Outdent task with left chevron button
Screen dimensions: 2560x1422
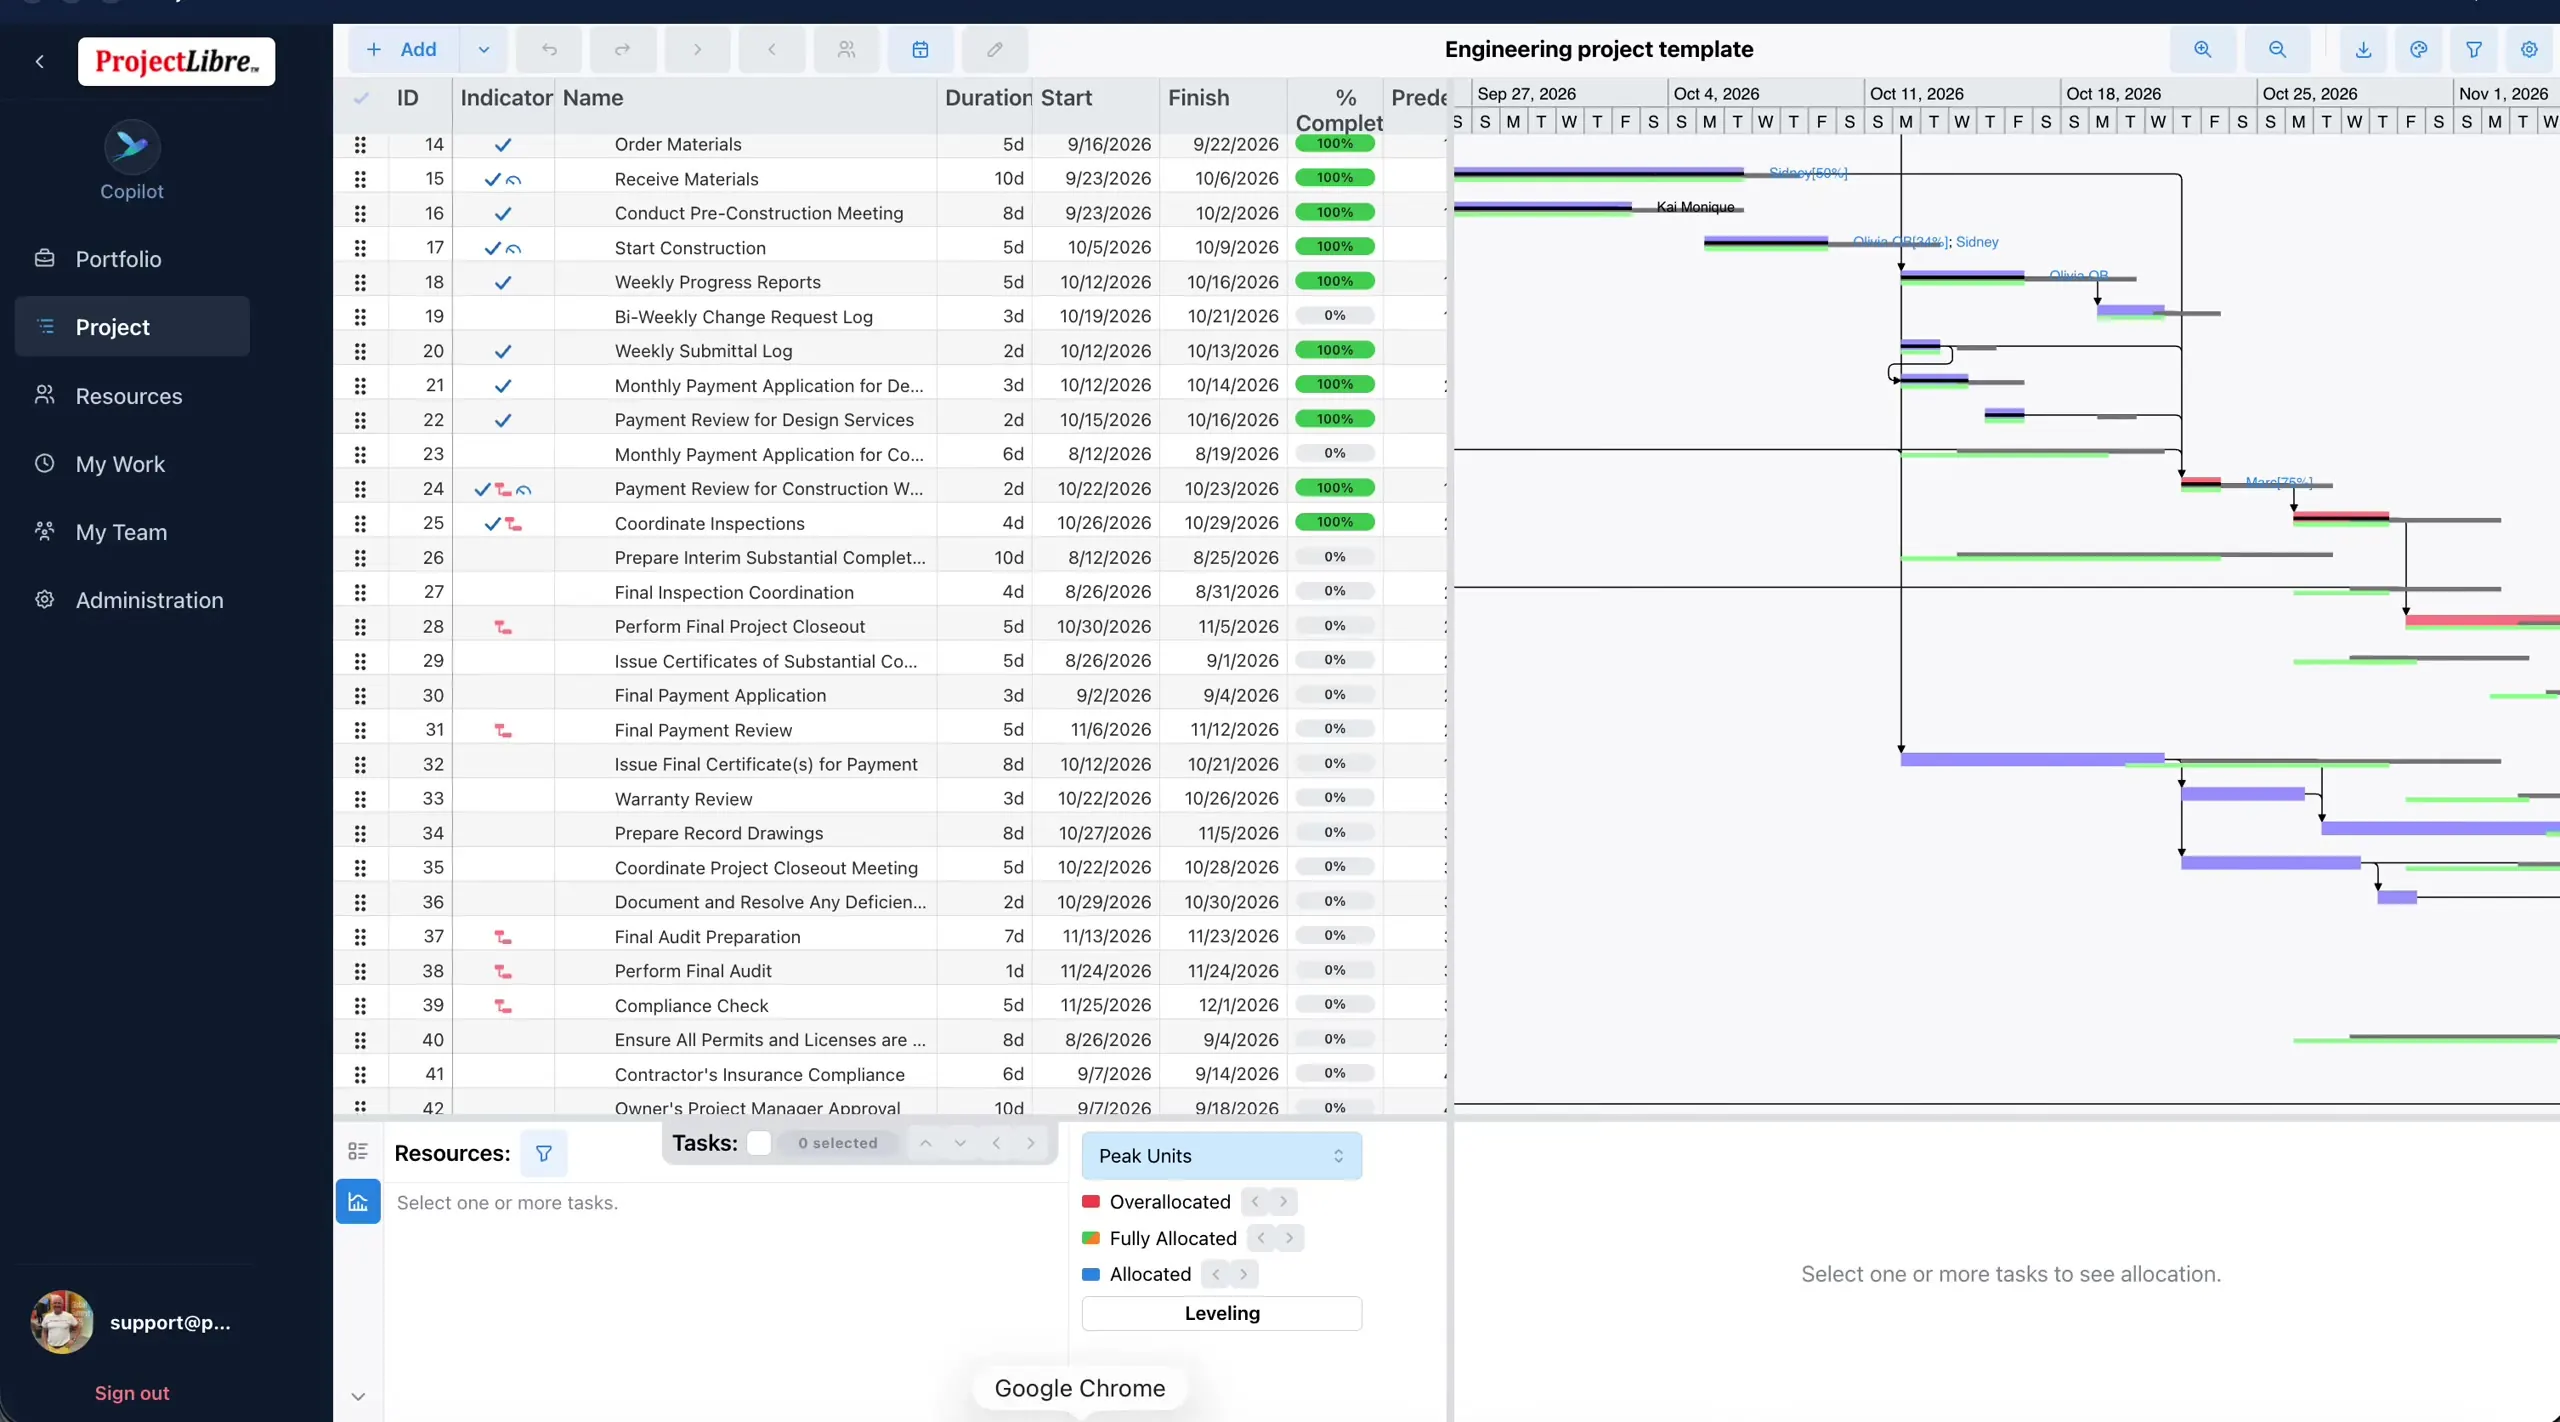771,49
